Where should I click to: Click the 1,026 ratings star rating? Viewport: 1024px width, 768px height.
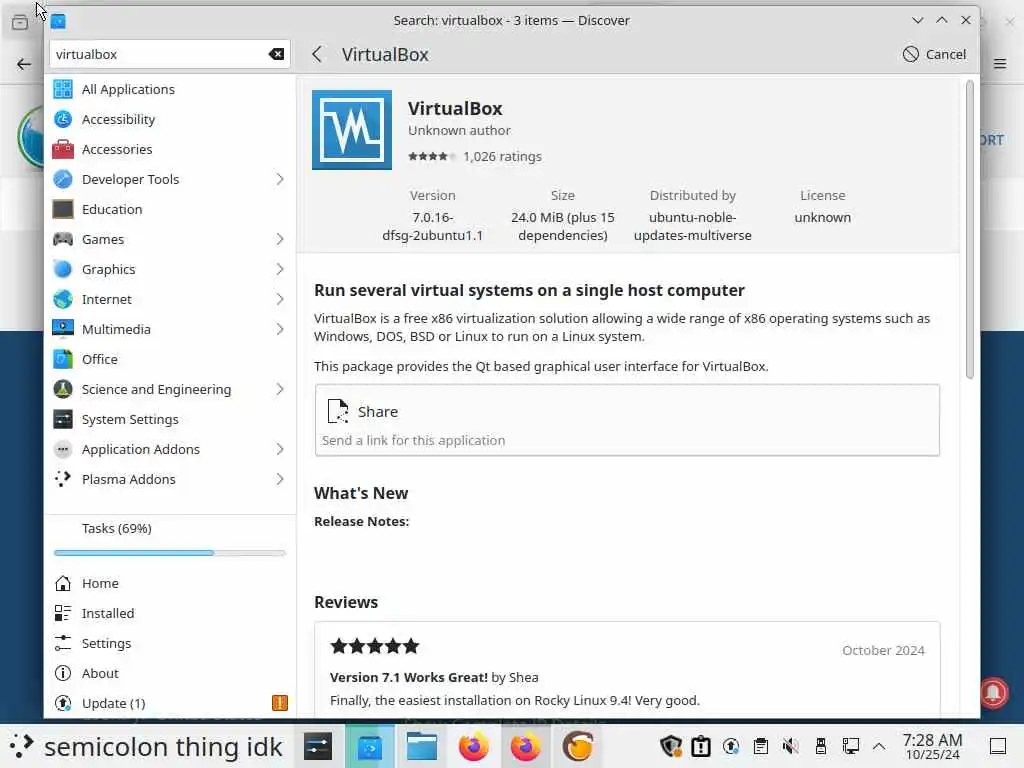coord(432,157)
